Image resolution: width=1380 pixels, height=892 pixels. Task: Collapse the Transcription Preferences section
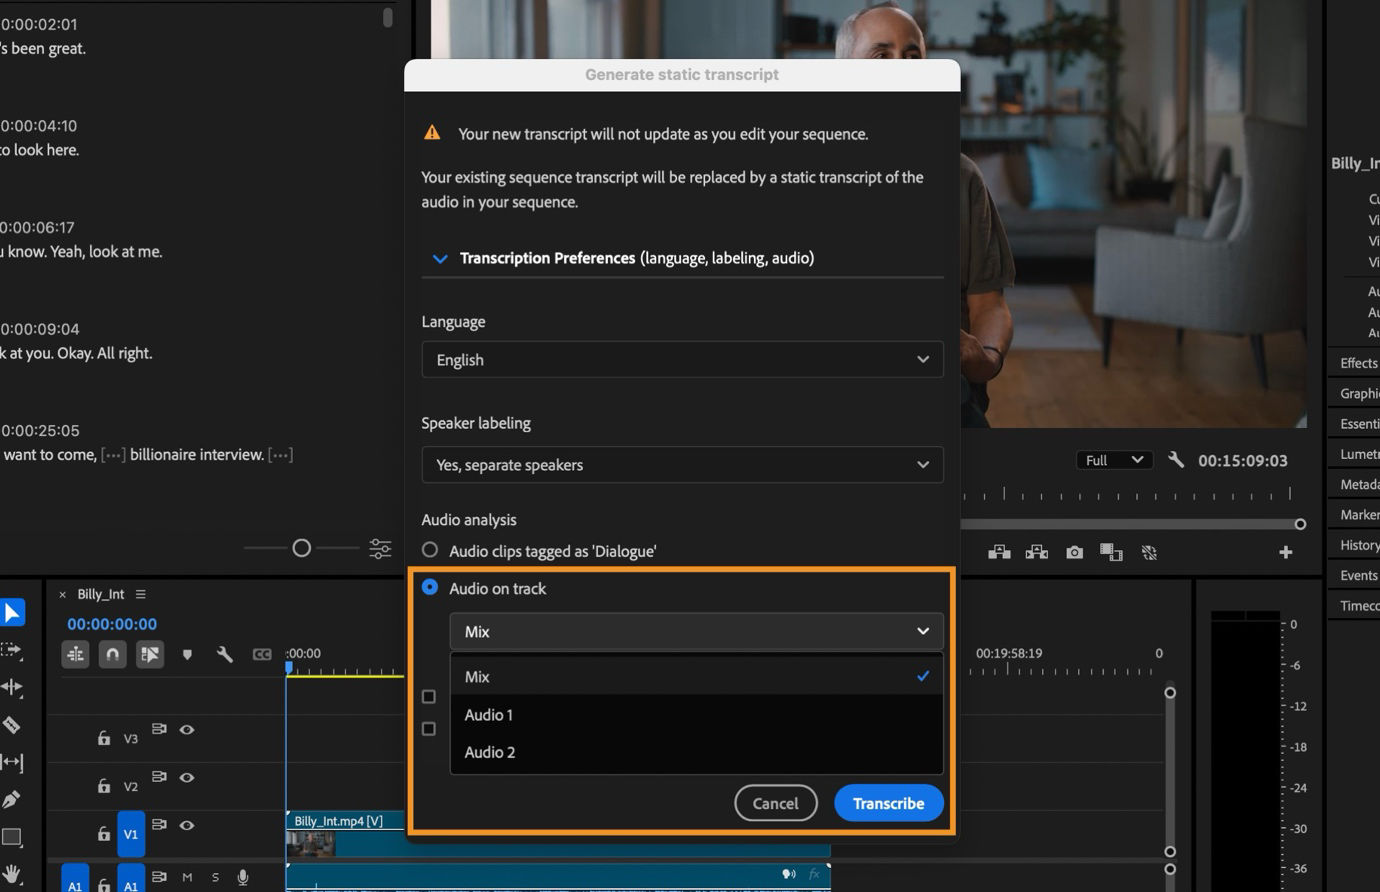click(440, 258)
